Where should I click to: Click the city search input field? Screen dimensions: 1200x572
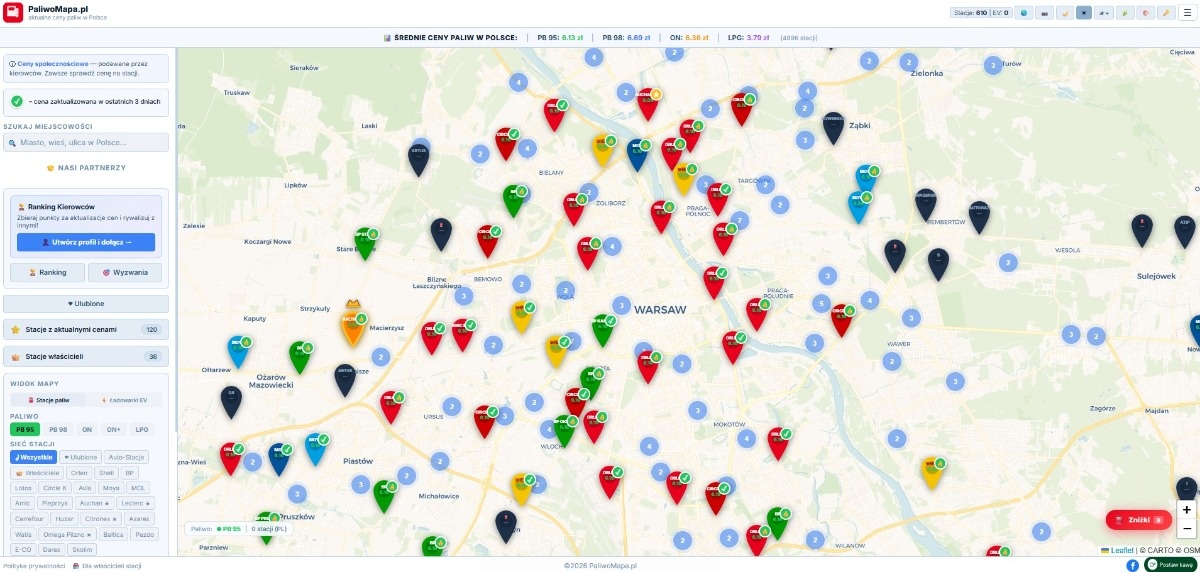click(86, 143)
